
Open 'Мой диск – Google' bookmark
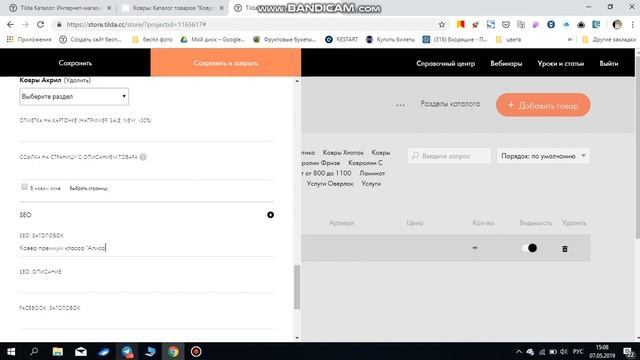tap(212, 40)
